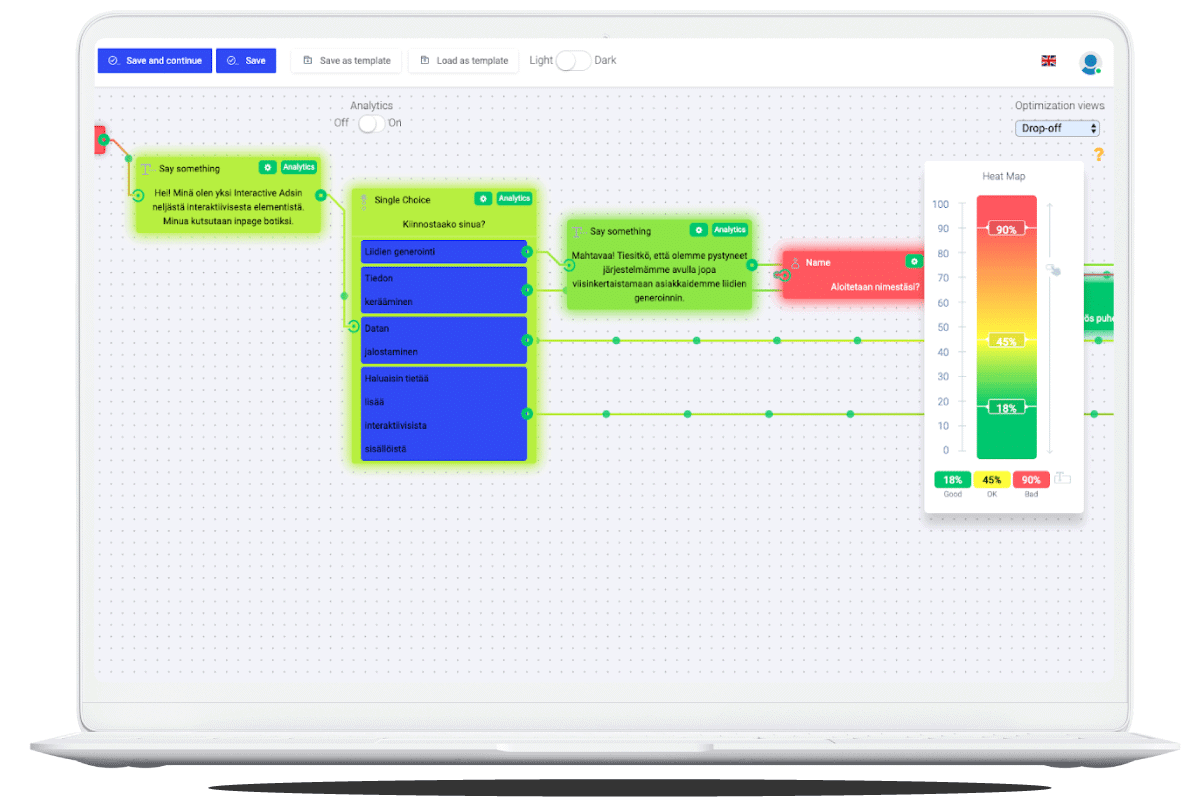Click the hand icon beside heat map slider
Screen dimensions: 1200x800
point(1053,270)
